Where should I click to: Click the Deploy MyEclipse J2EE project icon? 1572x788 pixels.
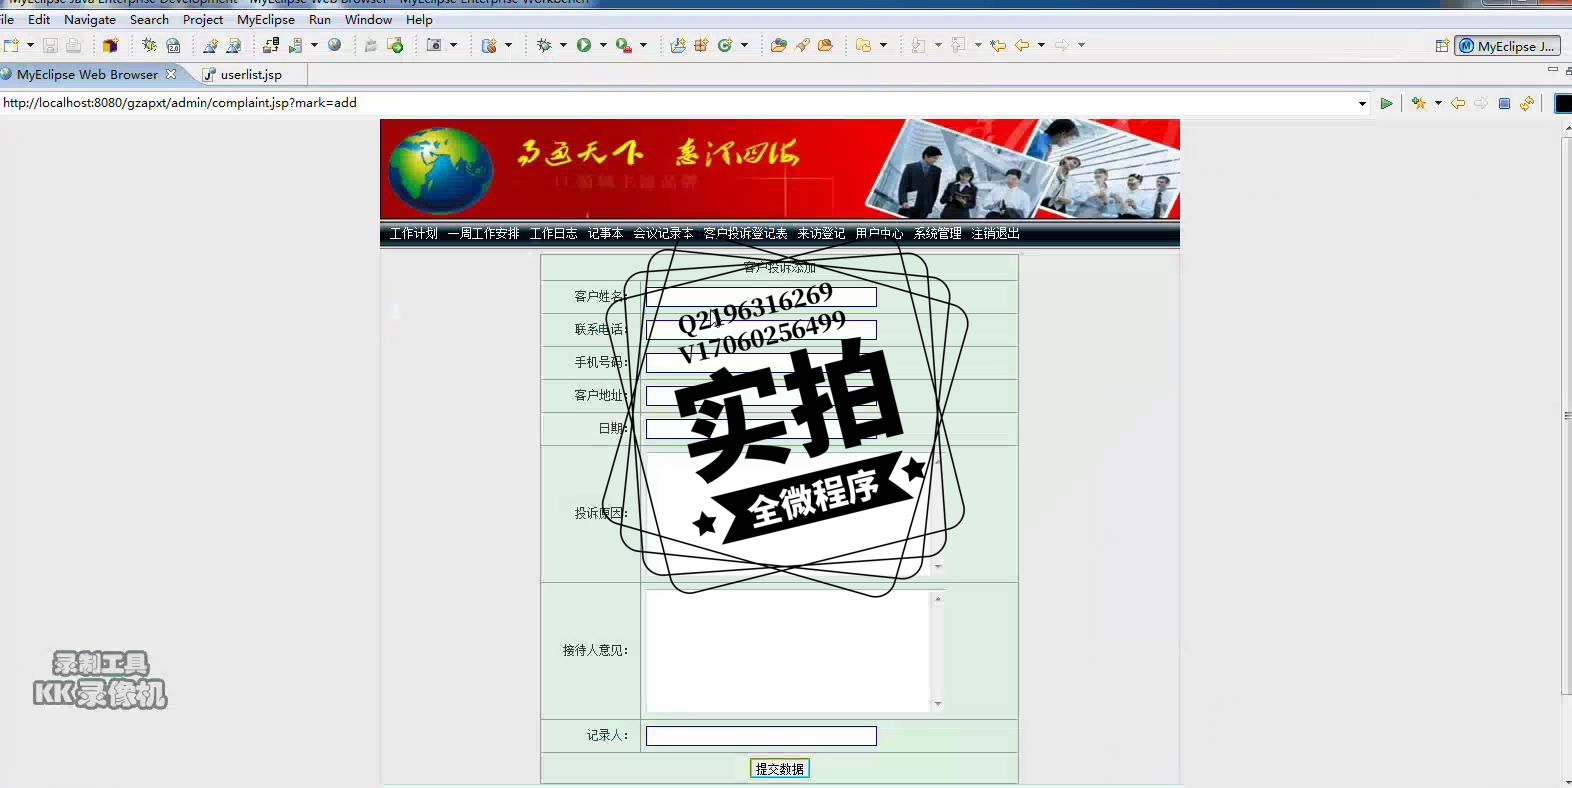pyautogui.click(x=271, y=45)
